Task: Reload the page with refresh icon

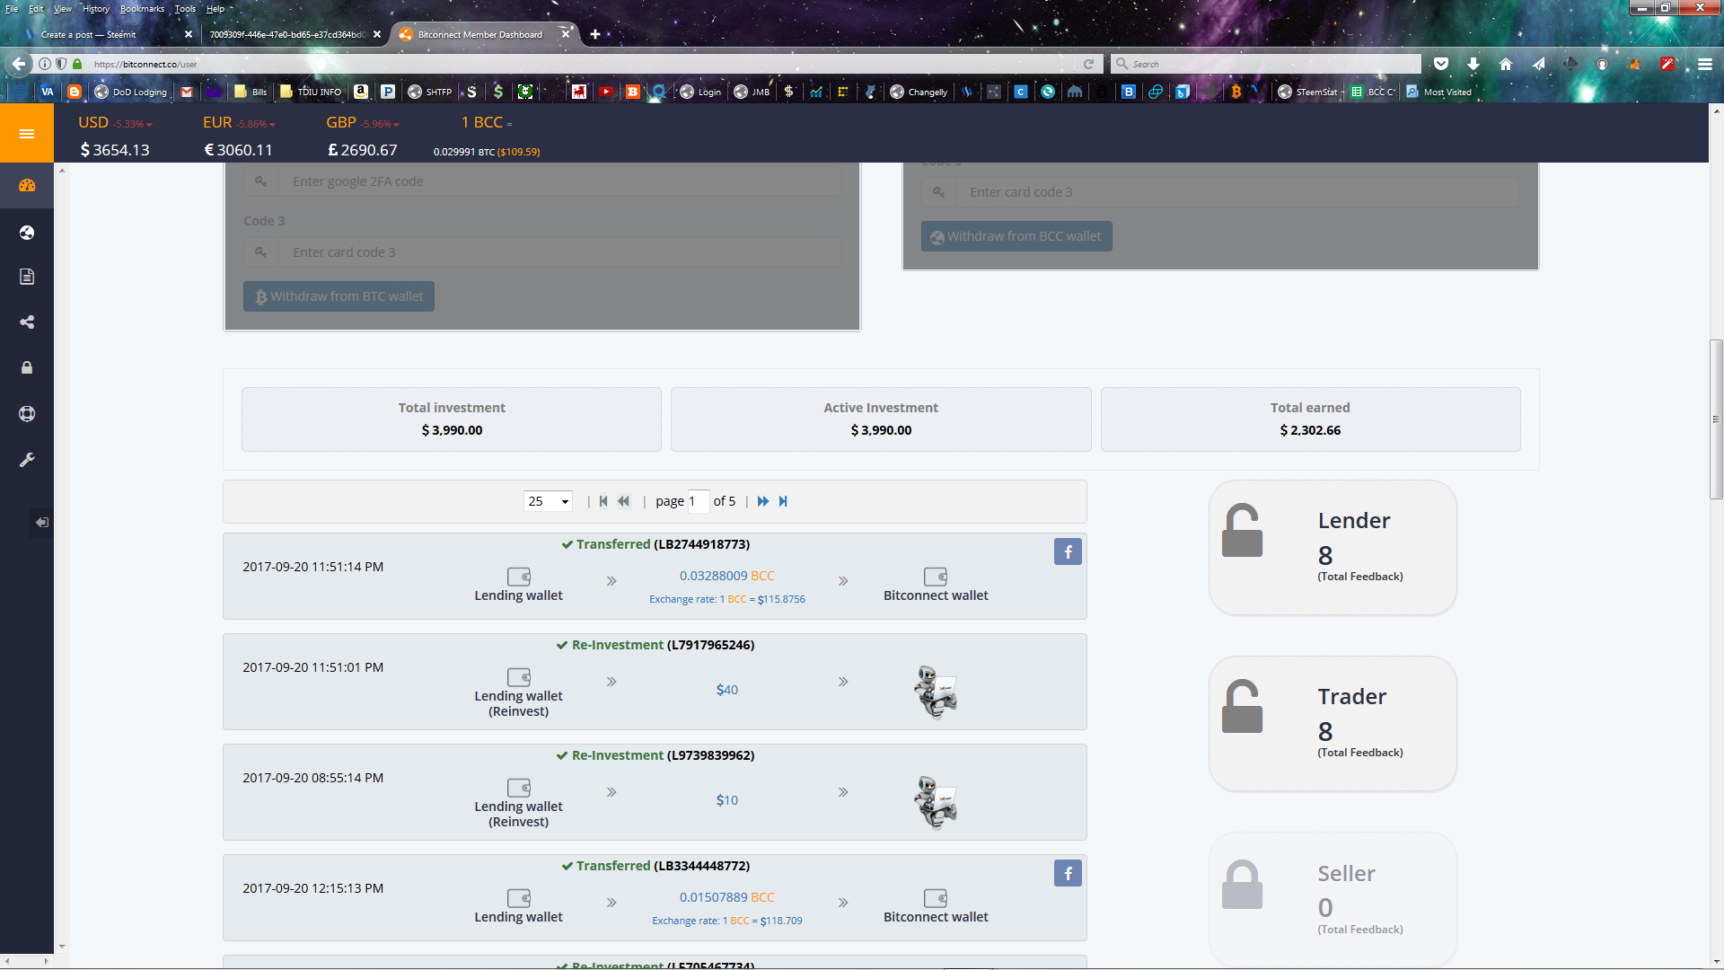Action: [1089, 64]
